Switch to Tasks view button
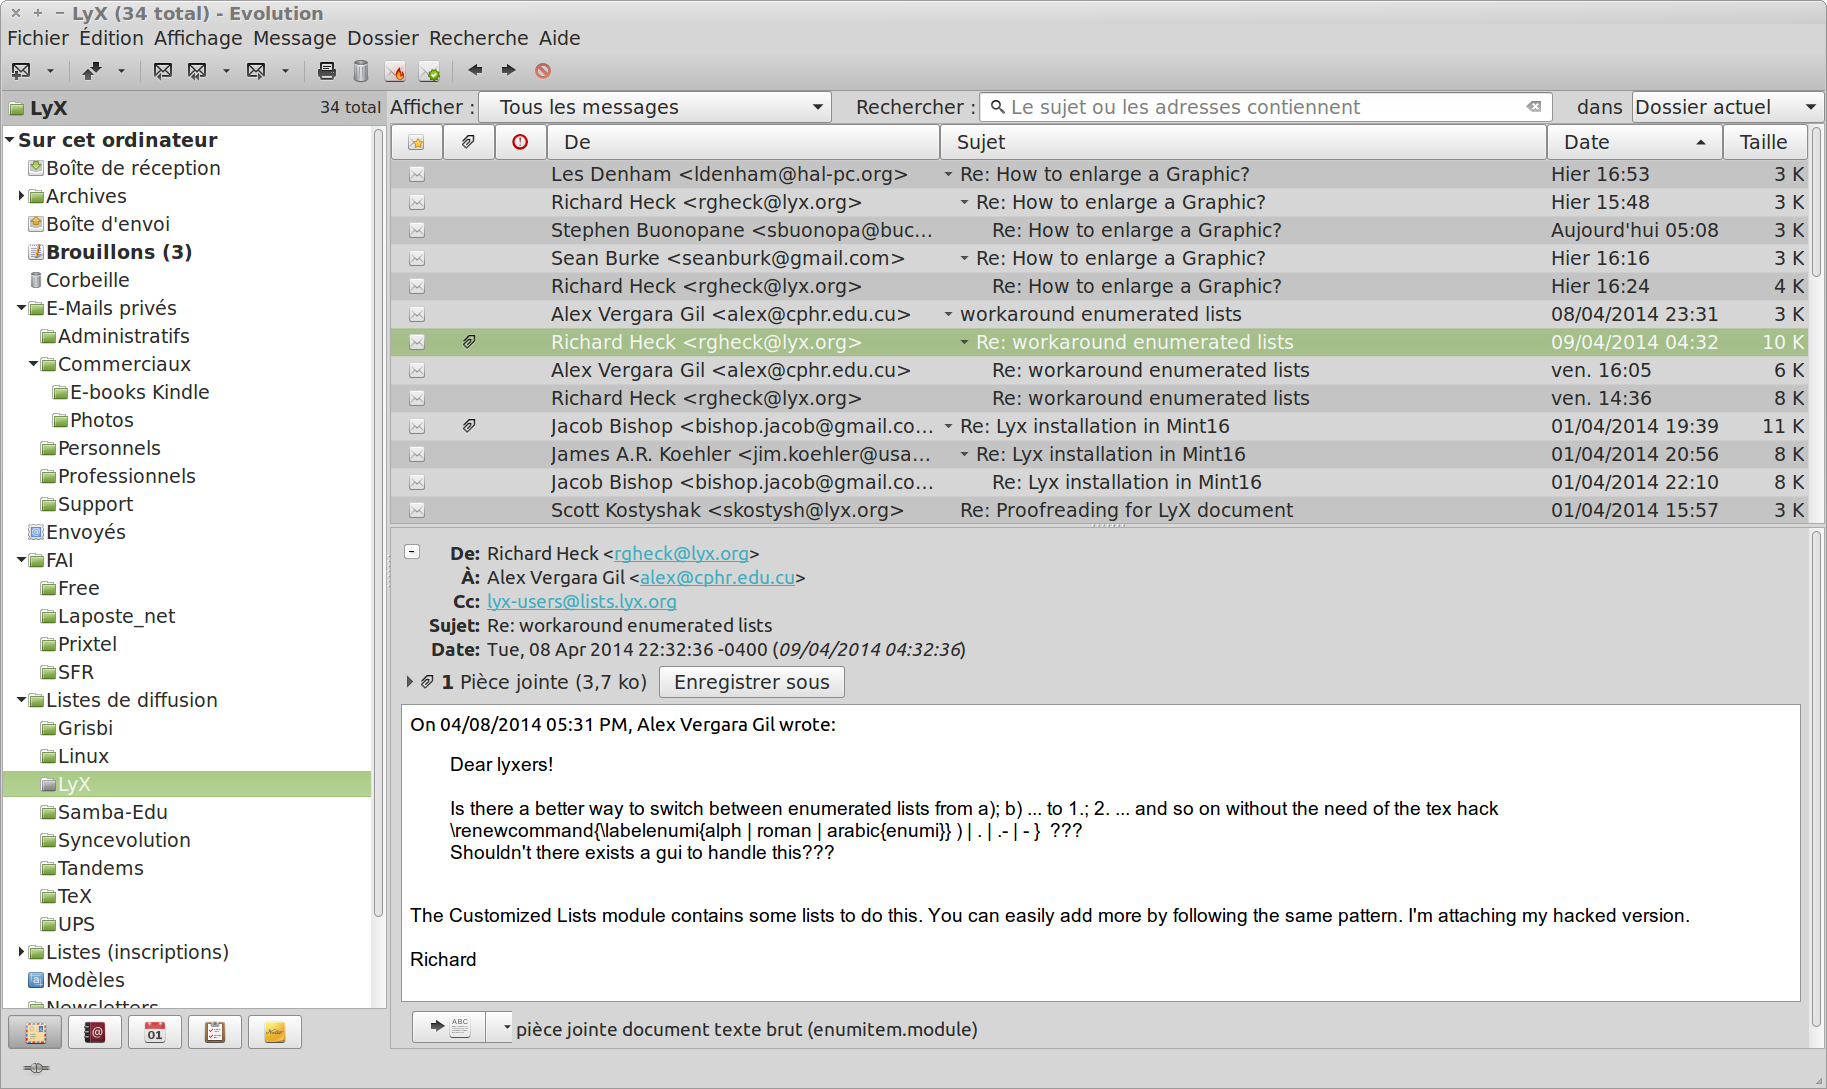Screen dimensions: 1827x1089 pos(215,1032)
